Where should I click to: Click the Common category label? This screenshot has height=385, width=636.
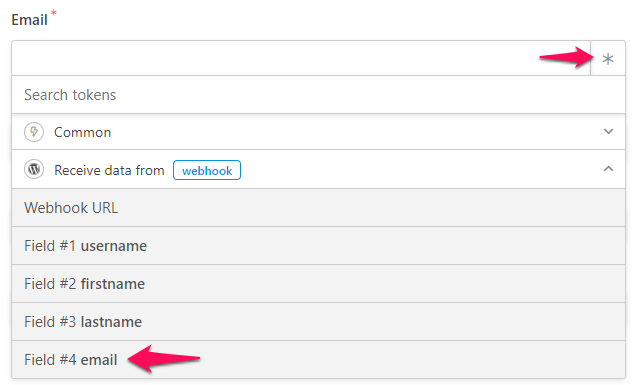pyautogui.click(x=82, y=132)
